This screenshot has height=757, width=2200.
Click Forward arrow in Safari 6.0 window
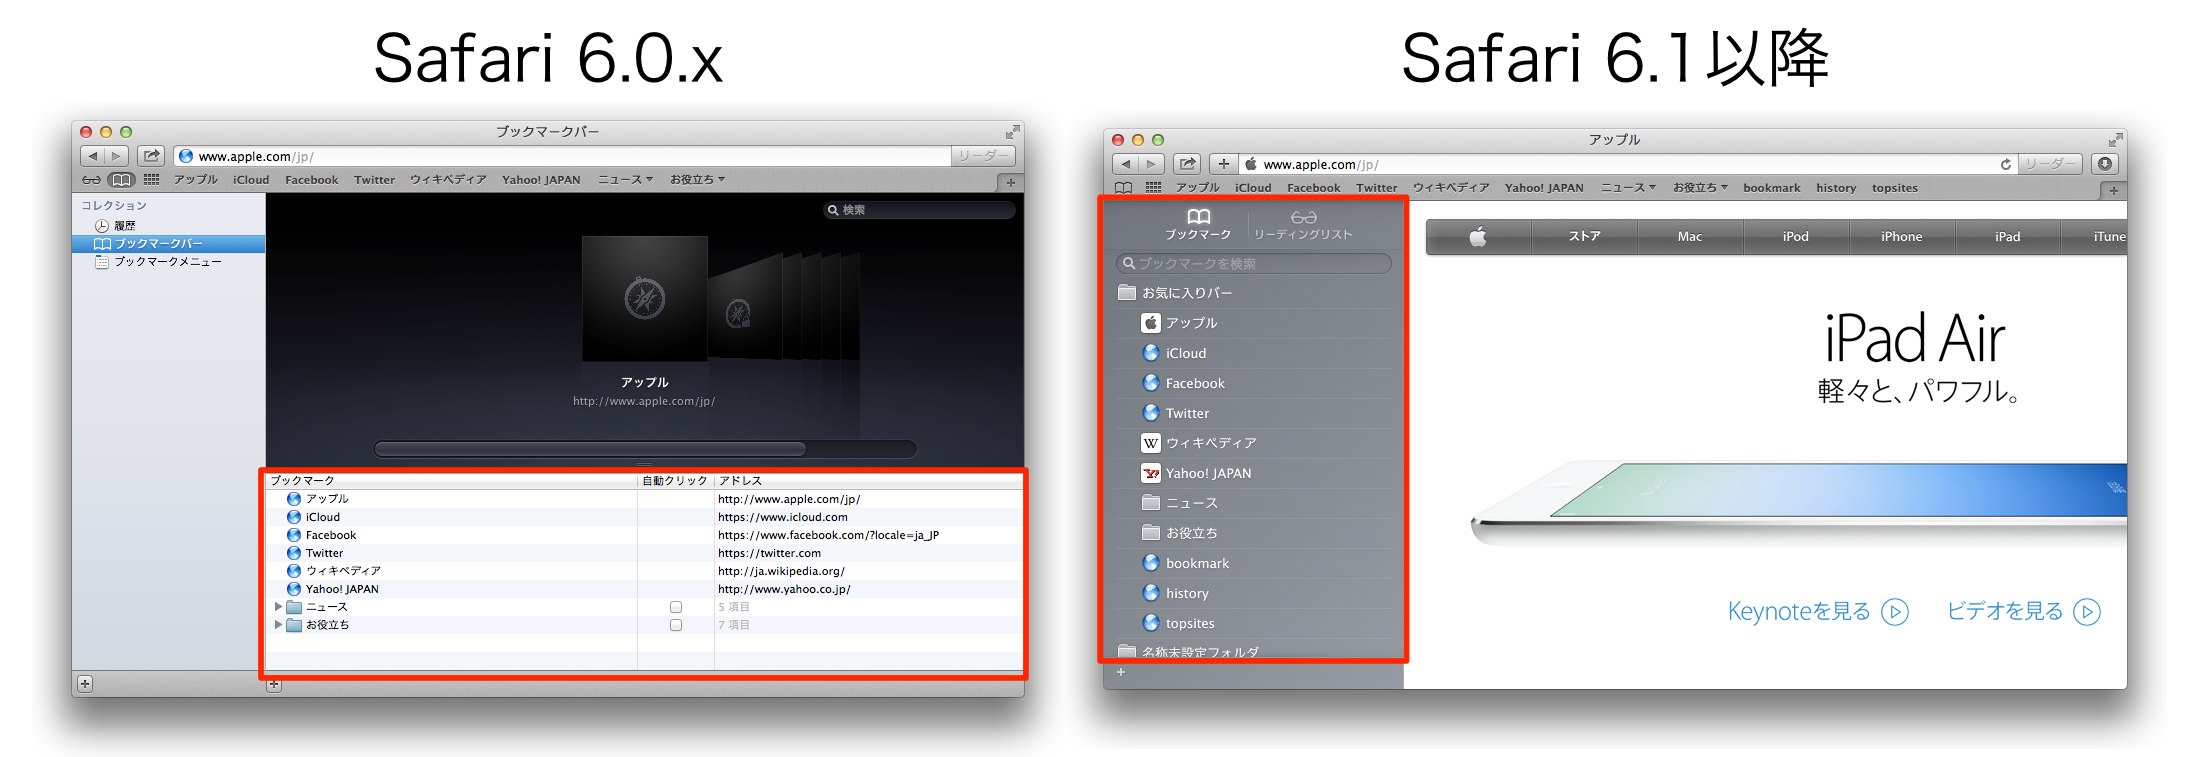coord(117,156)
